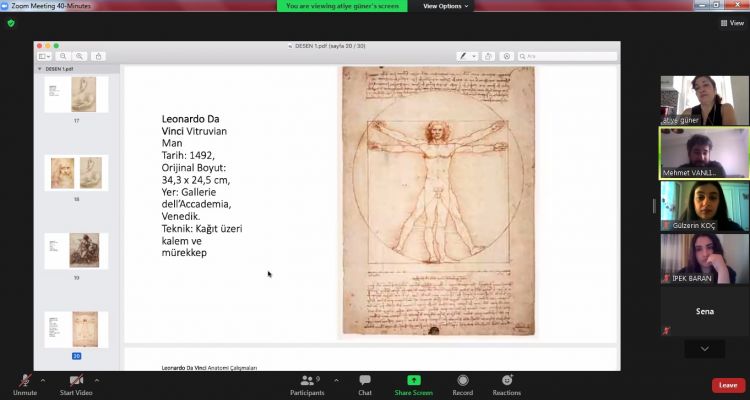Click the Vitruvian Man drawing image
Screen dimensions: 750x400
438,201
